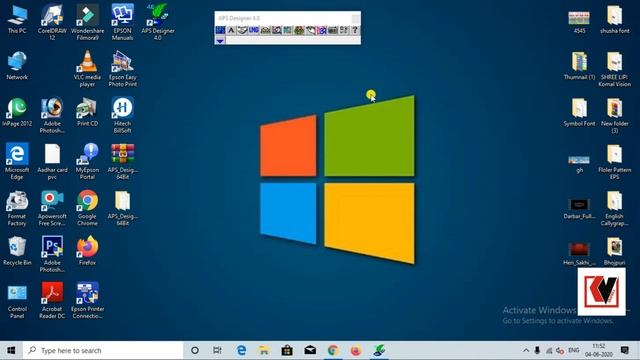Open Epson Printer Connection shortcut
Viewport: 640px width, 360px height.
tap(87, 300)
